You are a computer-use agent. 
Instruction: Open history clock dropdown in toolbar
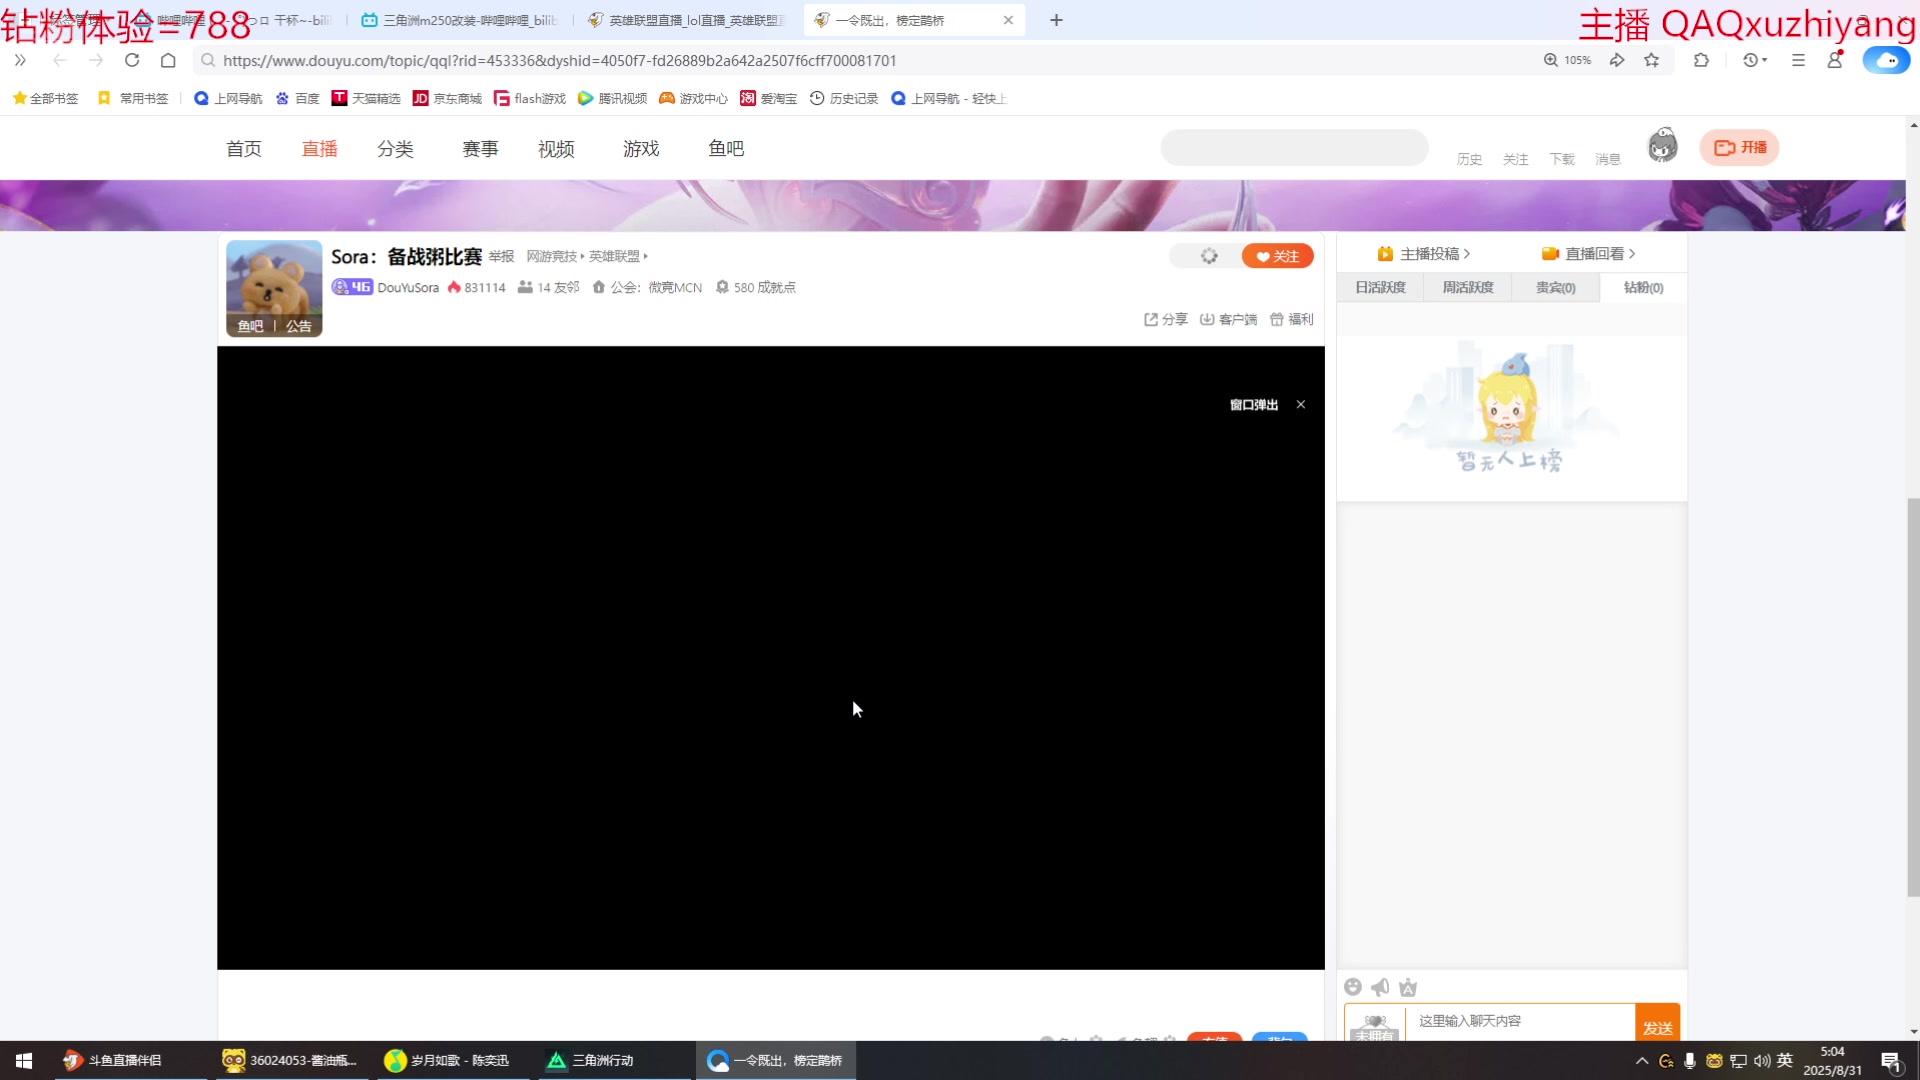click(x=1755, y=60)
